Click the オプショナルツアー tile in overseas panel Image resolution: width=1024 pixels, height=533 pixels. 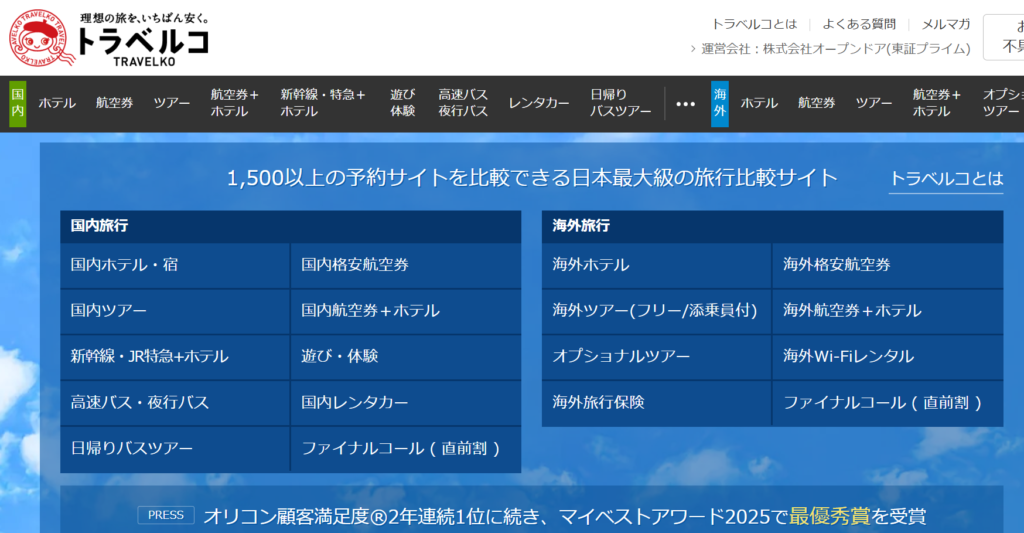(x=656, y=356)
